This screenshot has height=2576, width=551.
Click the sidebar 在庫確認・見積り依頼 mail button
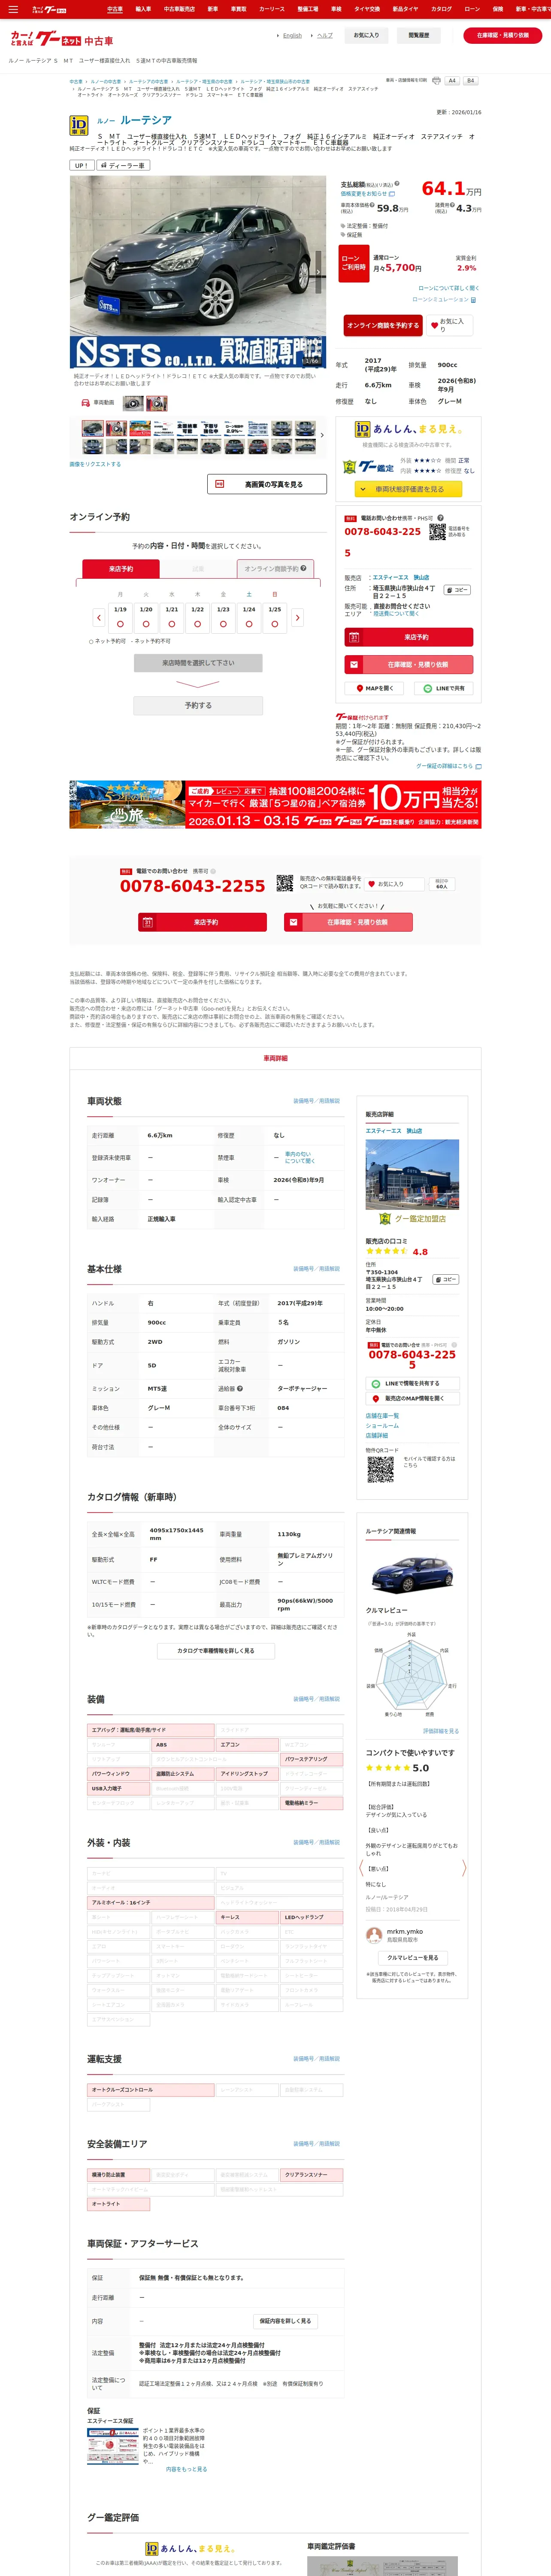click(x=409, y=664)
